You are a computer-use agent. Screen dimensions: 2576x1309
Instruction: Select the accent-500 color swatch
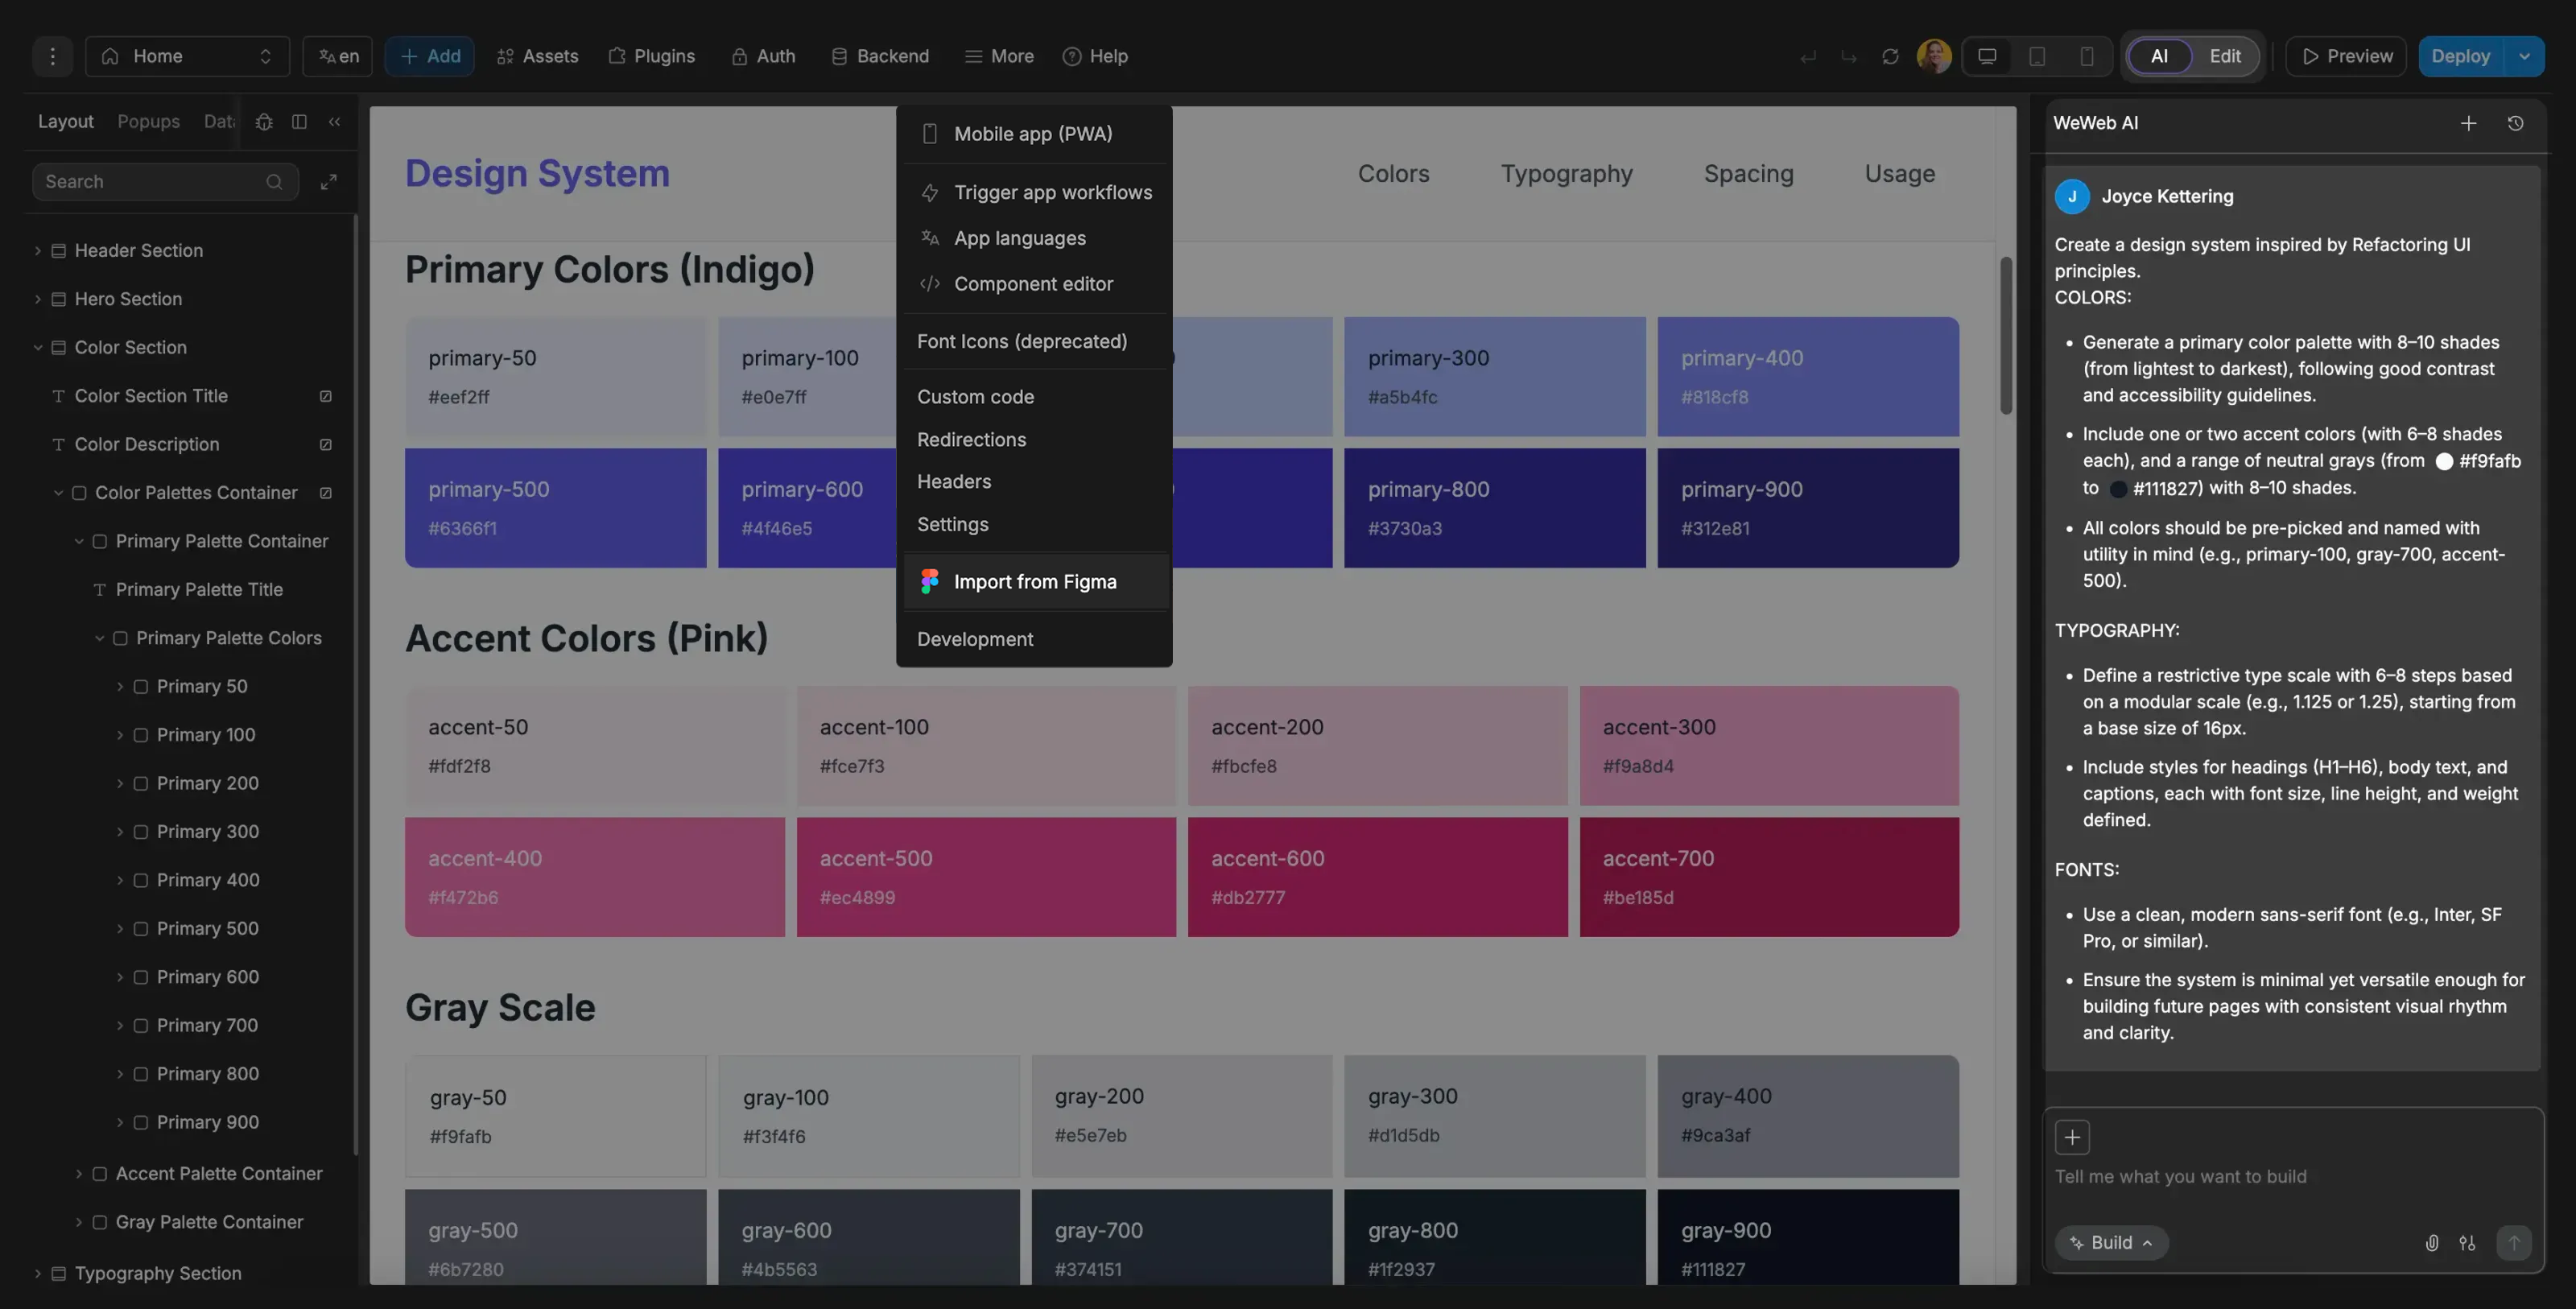(x=985, y=875)
